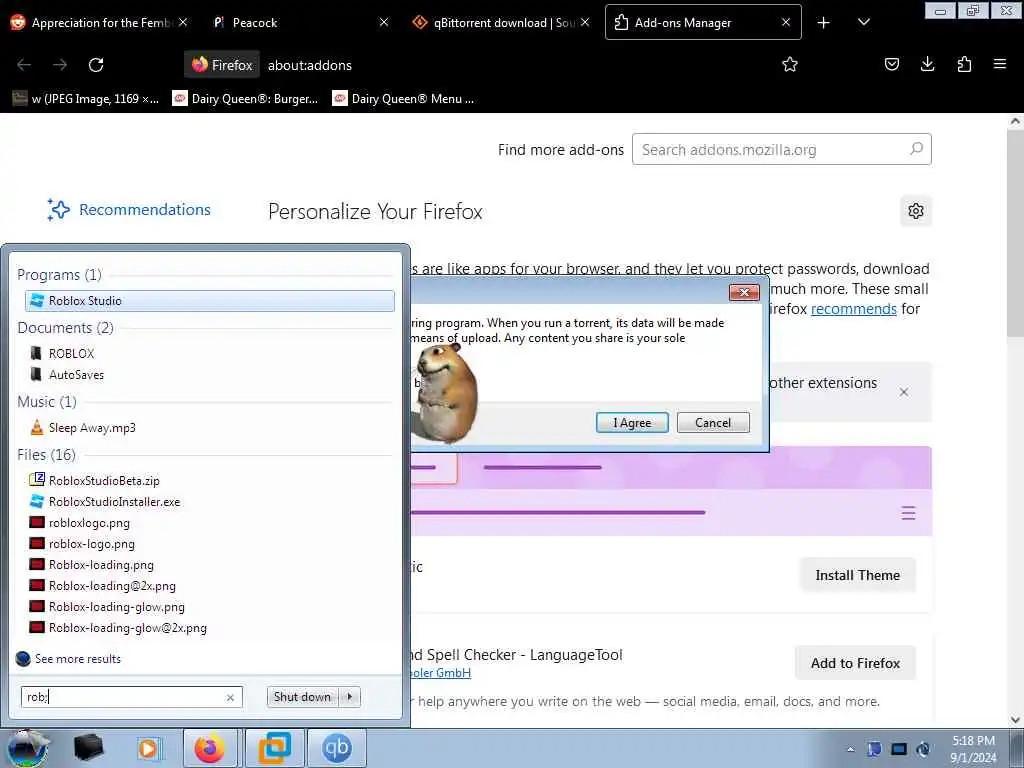The height and width of the screenshot is (768, 1024).
Task: Click I Agree in the qBittorrent dialog
Action: tap(632, 423)
